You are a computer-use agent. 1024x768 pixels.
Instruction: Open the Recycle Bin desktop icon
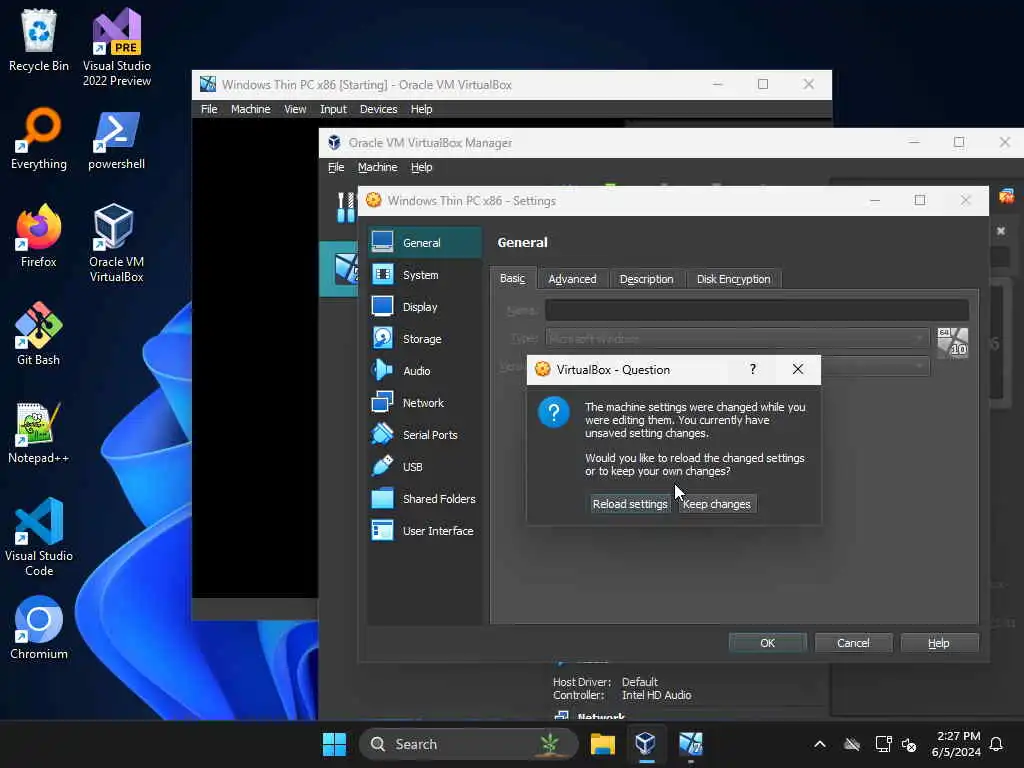point(39,40)
